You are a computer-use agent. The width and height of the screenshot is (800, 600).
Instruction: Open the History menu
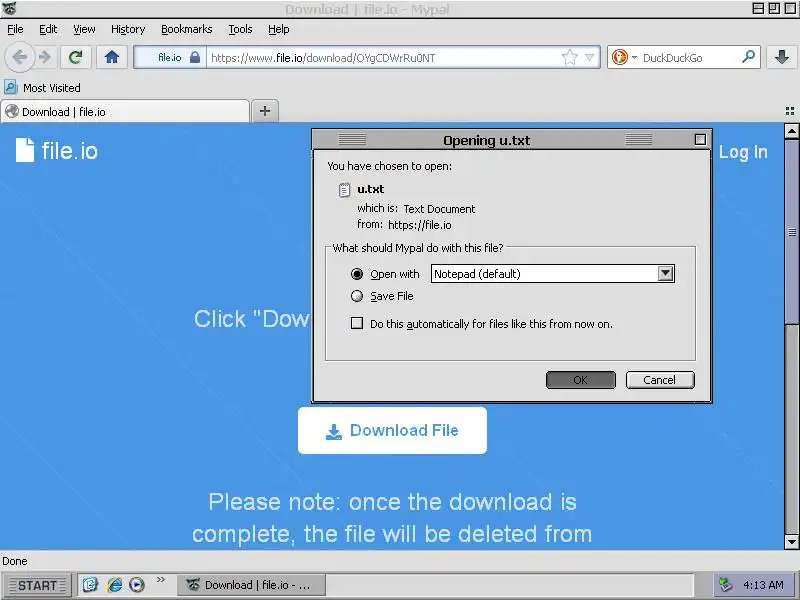pos(128,29)
